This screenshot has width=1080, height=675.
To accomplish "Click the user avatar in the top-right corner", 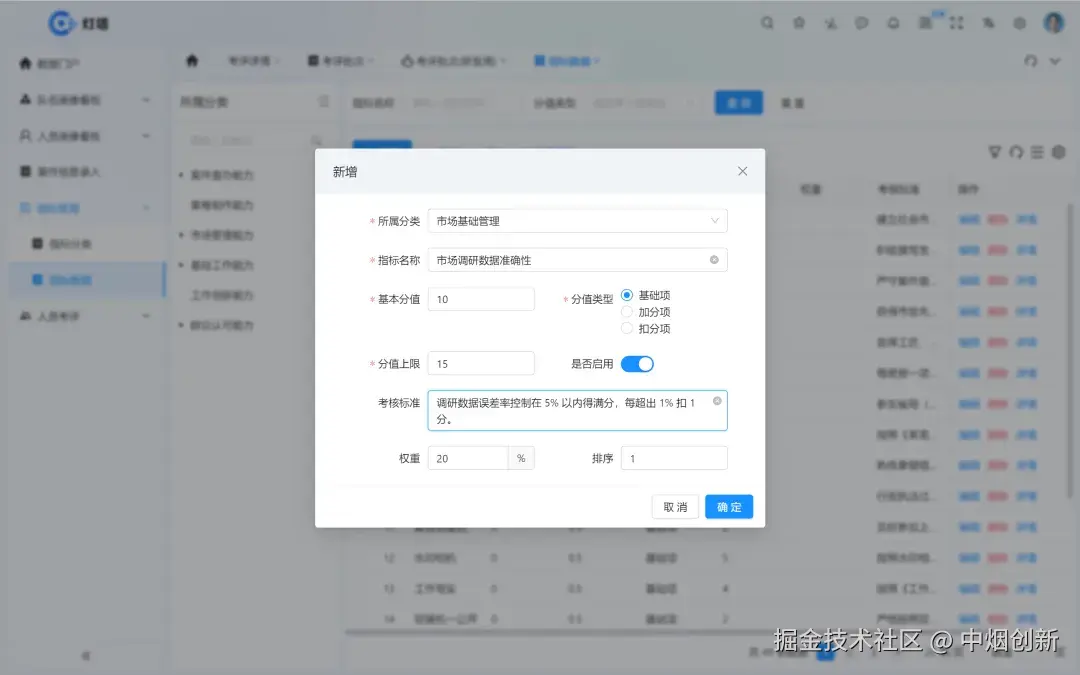I will (1053, 21).
